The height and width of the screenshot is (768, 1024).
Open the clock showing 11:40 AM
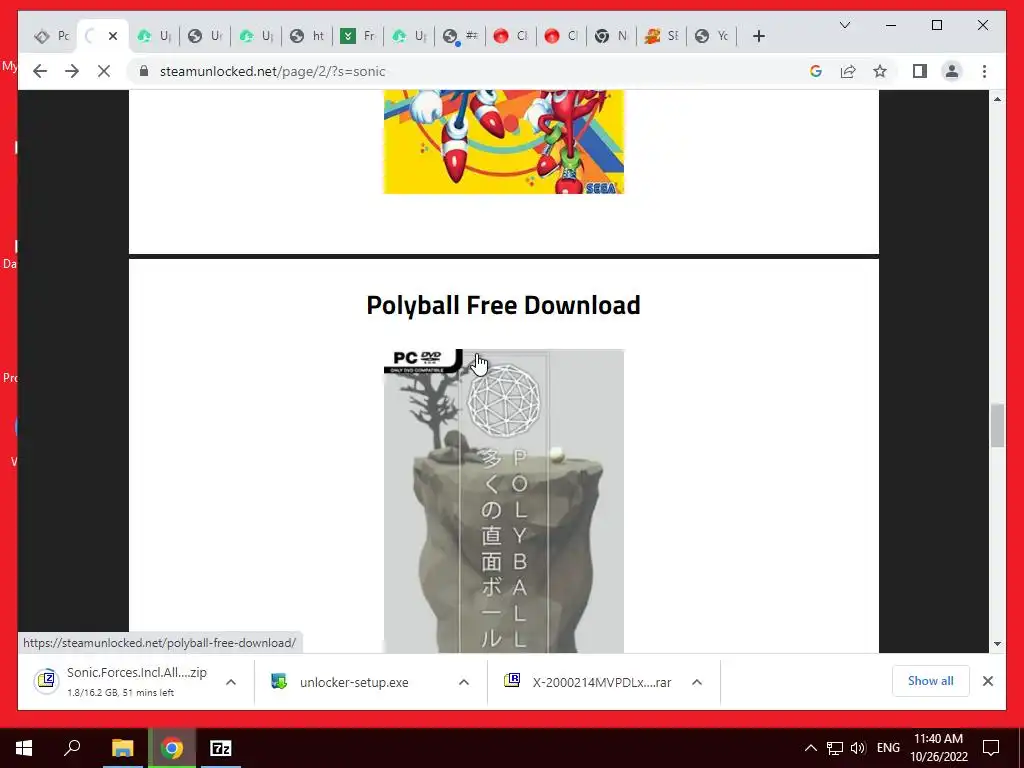click(938, 748)
